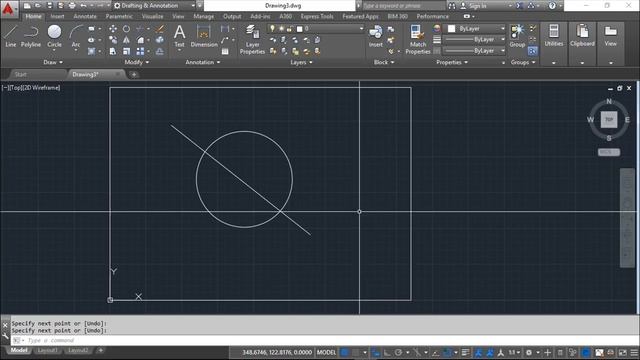
Task: Toggle object snap in status bar
Action: (447, 352)
